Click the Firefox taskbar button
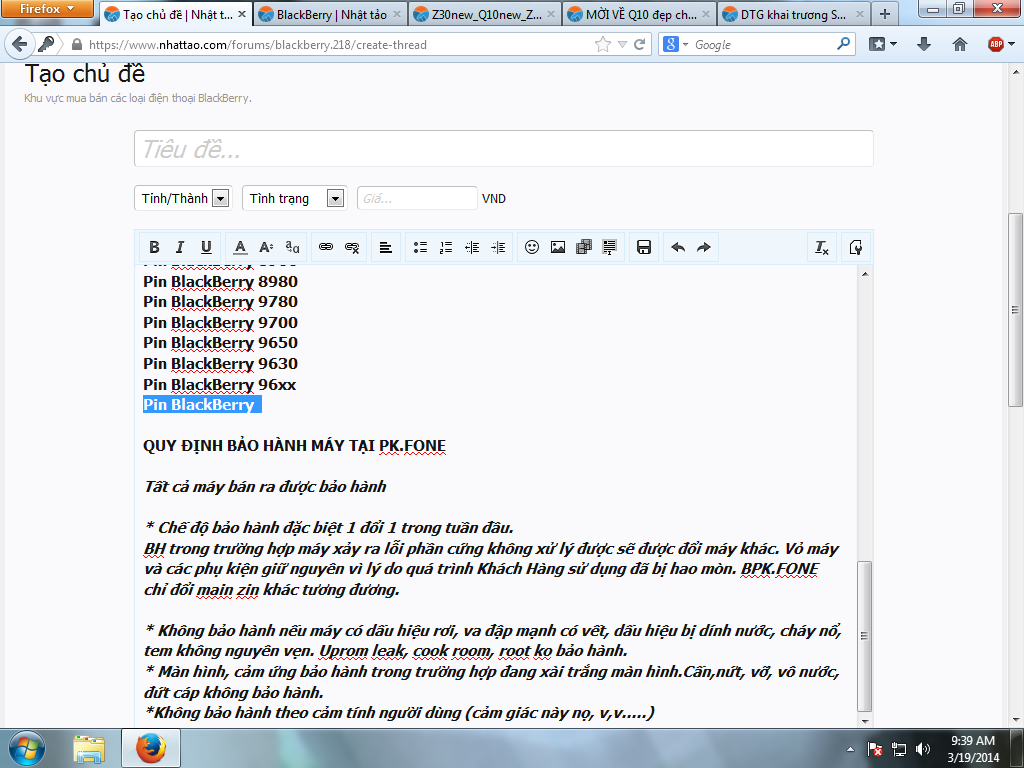 tap(151, 748)
